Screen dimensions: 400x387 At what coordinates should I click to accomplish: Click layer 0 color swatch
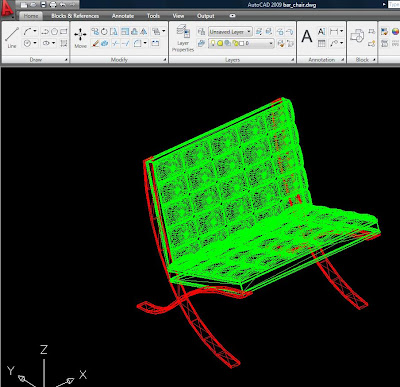coord(241,43)
